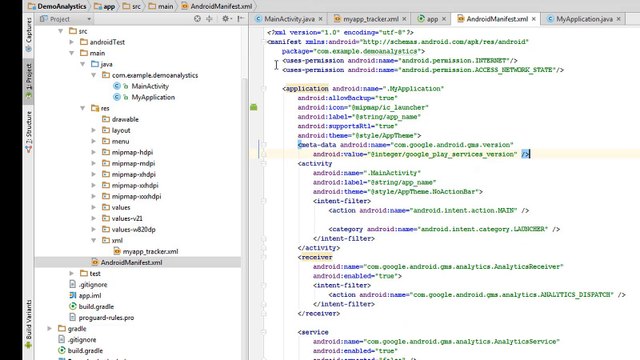Click the src breadcrumb
Viewport: 640px width, 360px height.
pos(132,6)
